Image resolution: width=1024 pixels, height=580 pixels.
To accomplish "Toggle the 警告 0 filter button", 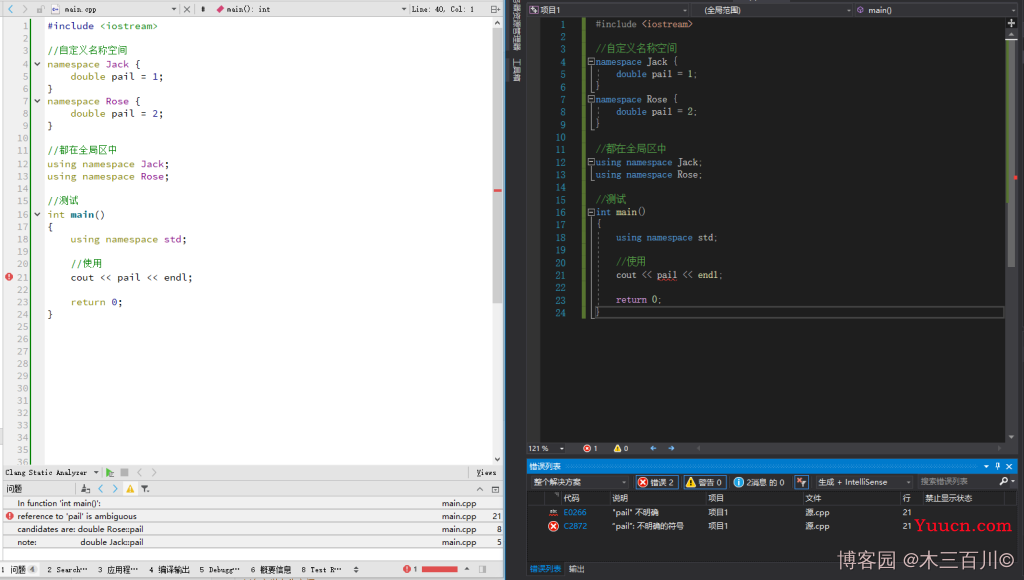I will pos(705,482).
